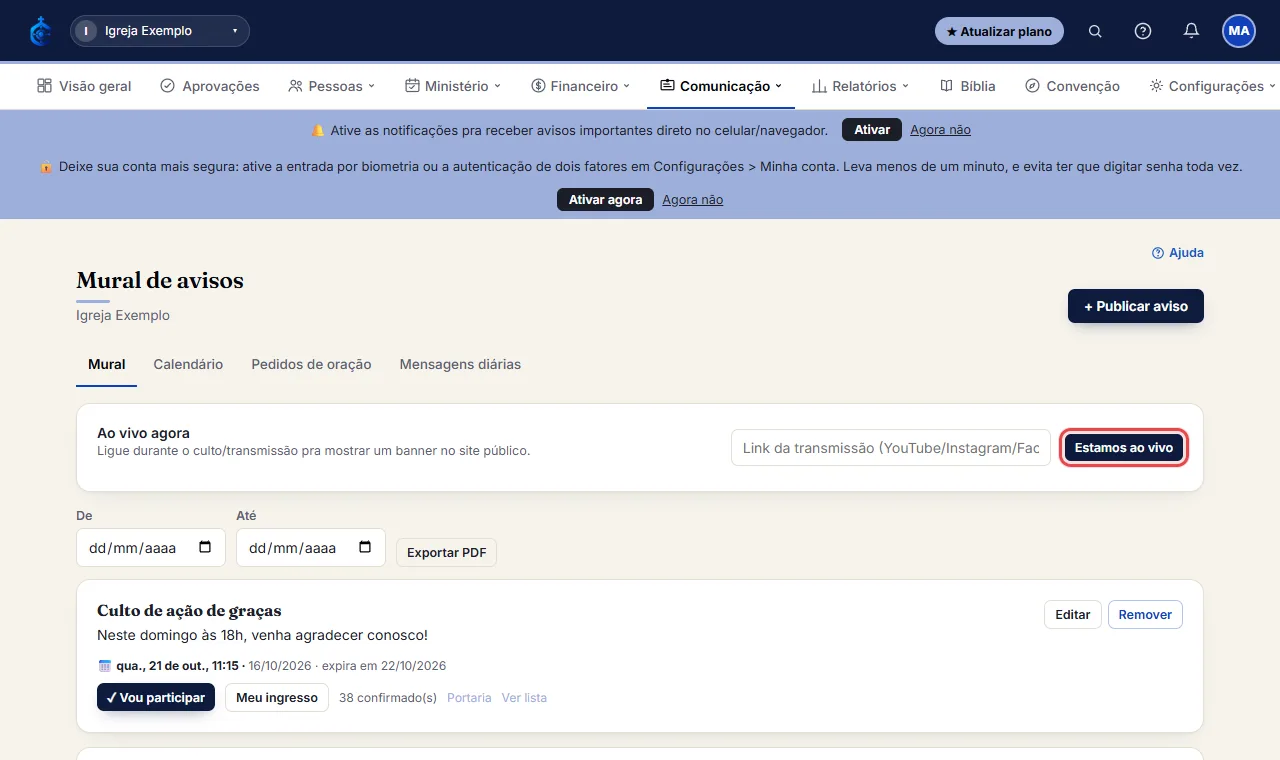1280x760 pixels.
Task: Click the Link da transmissão input field
Action: (891, 448)
